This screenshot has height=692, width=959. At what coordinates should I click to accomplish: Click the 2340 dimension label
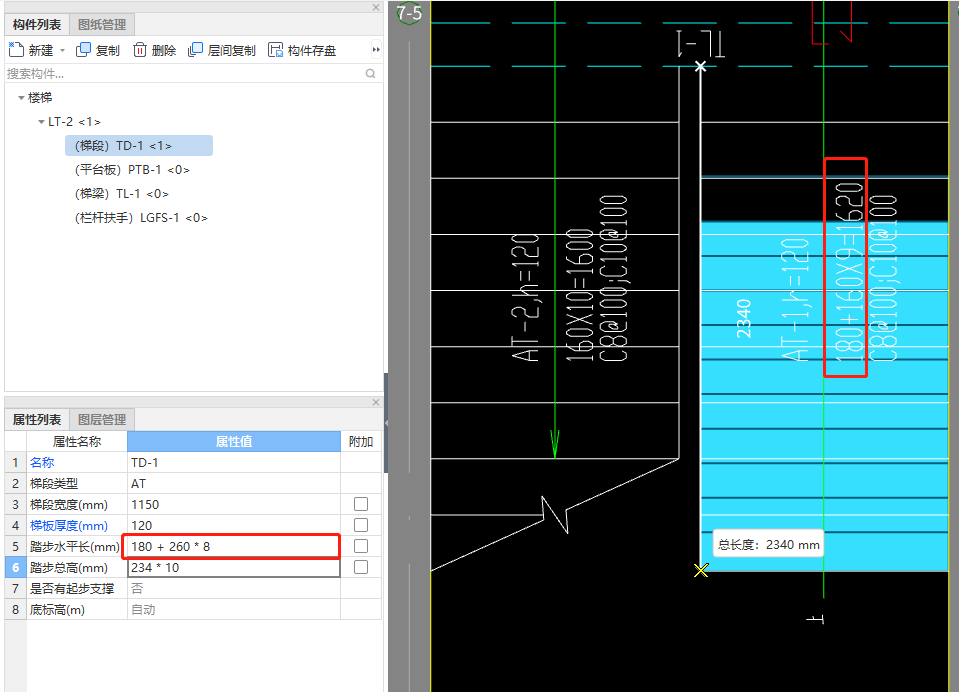pos(743,318)
